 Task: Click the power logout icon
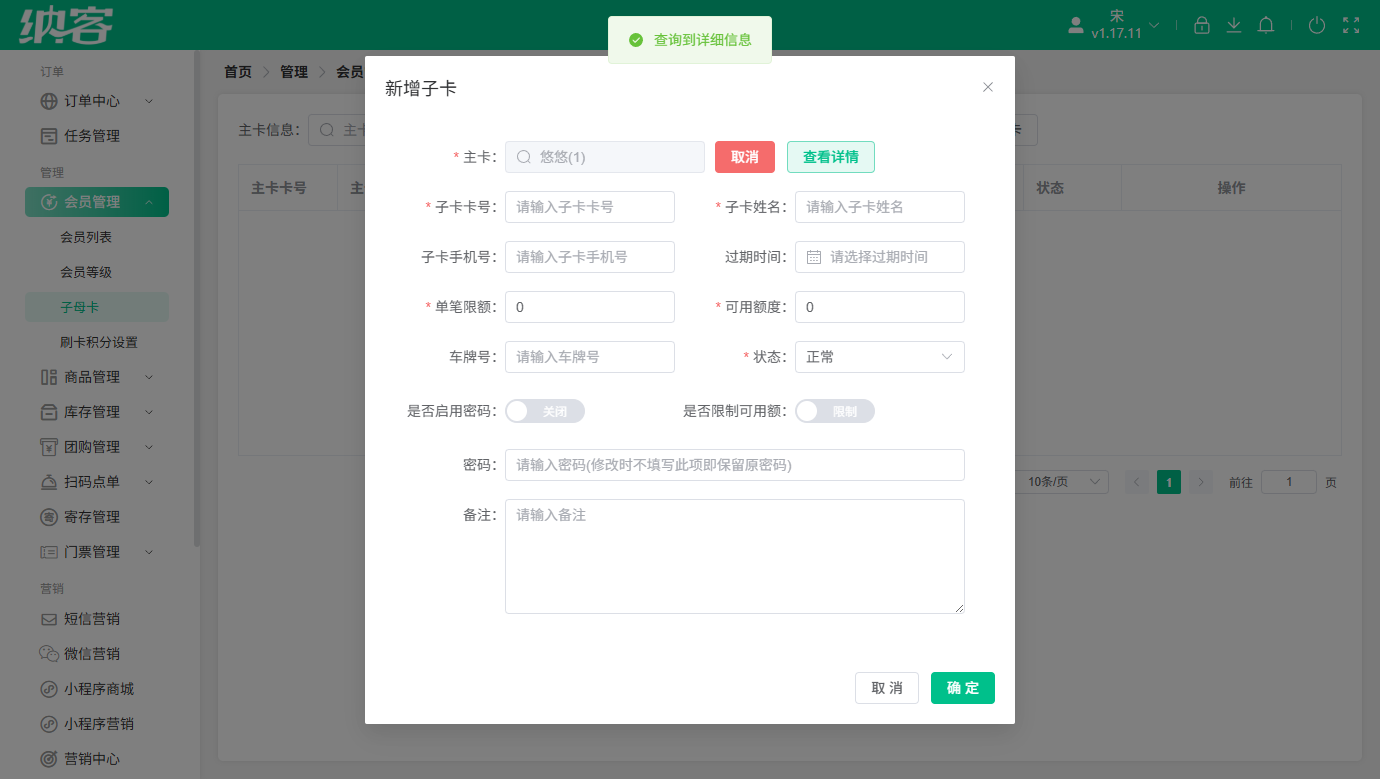pyautogui.click(x=1317, y=25)
